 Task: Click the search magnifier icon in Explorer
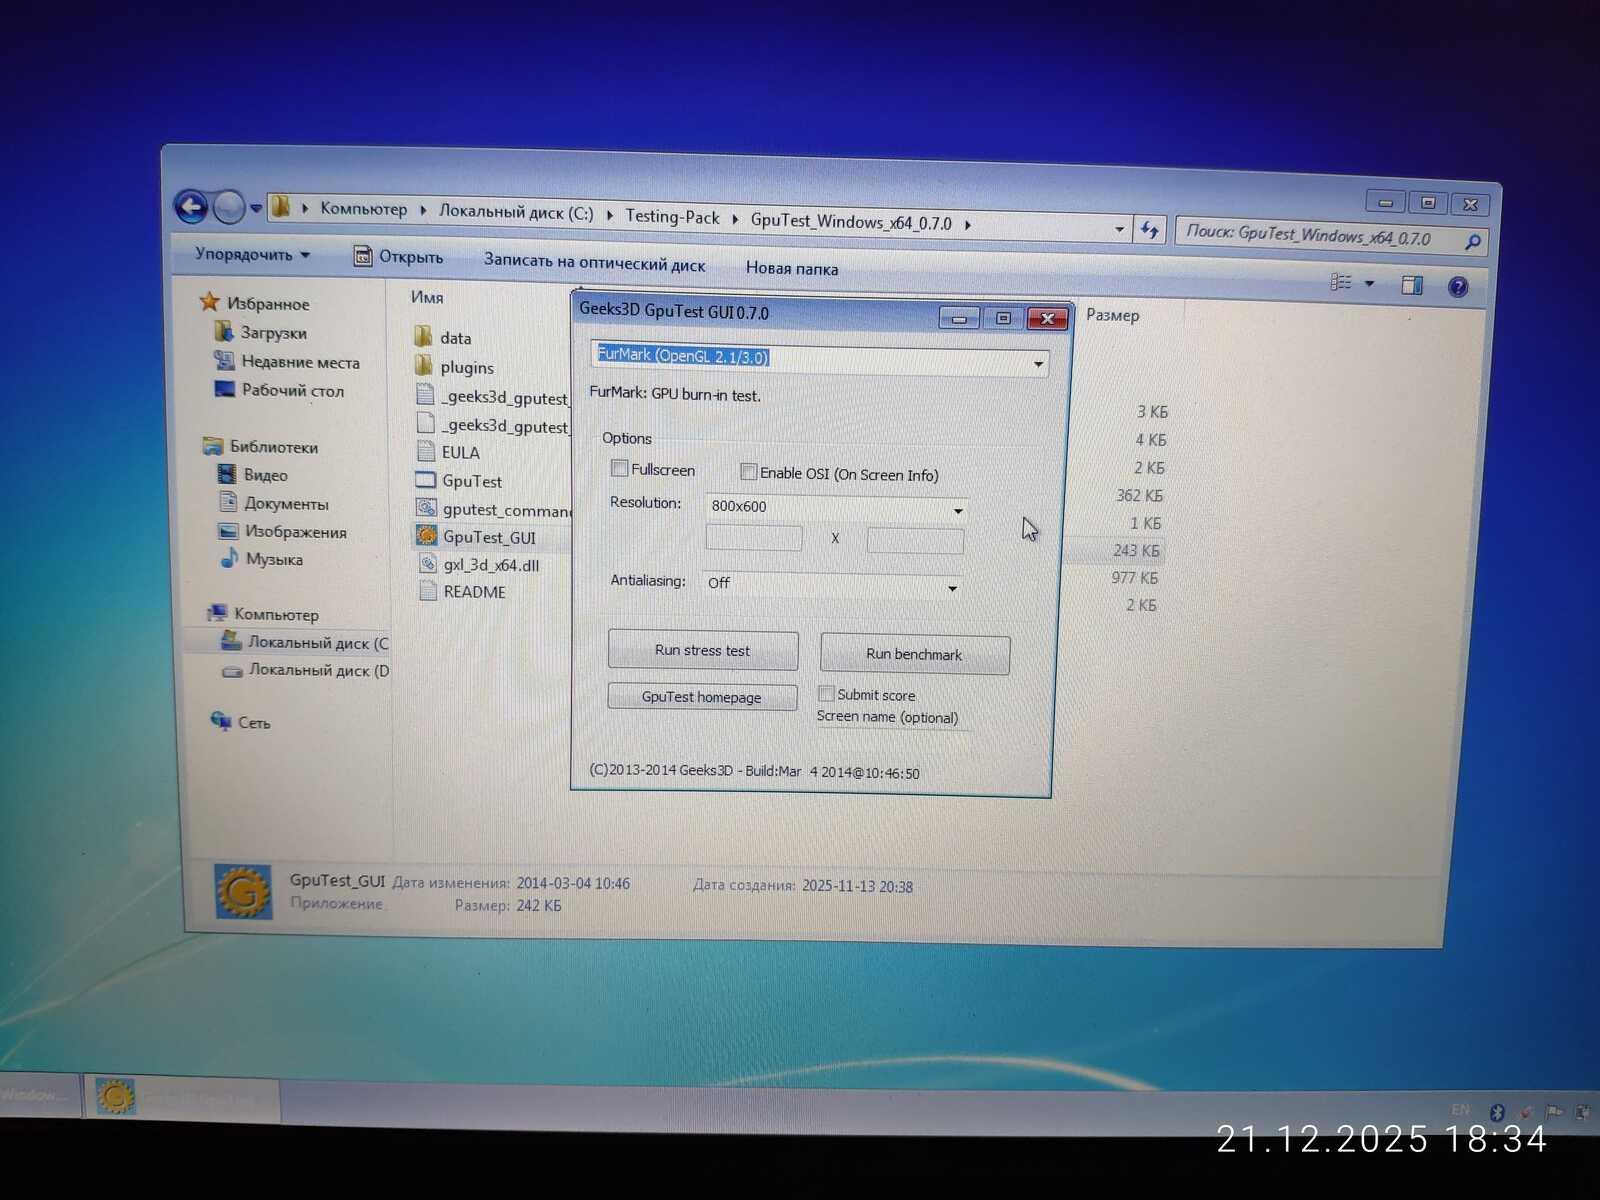point(1472,242)
